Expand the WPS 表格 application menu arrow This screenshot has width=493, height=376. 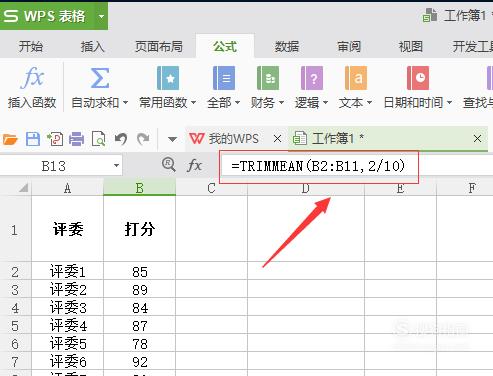pyautogui.click(x=101, y=16)
